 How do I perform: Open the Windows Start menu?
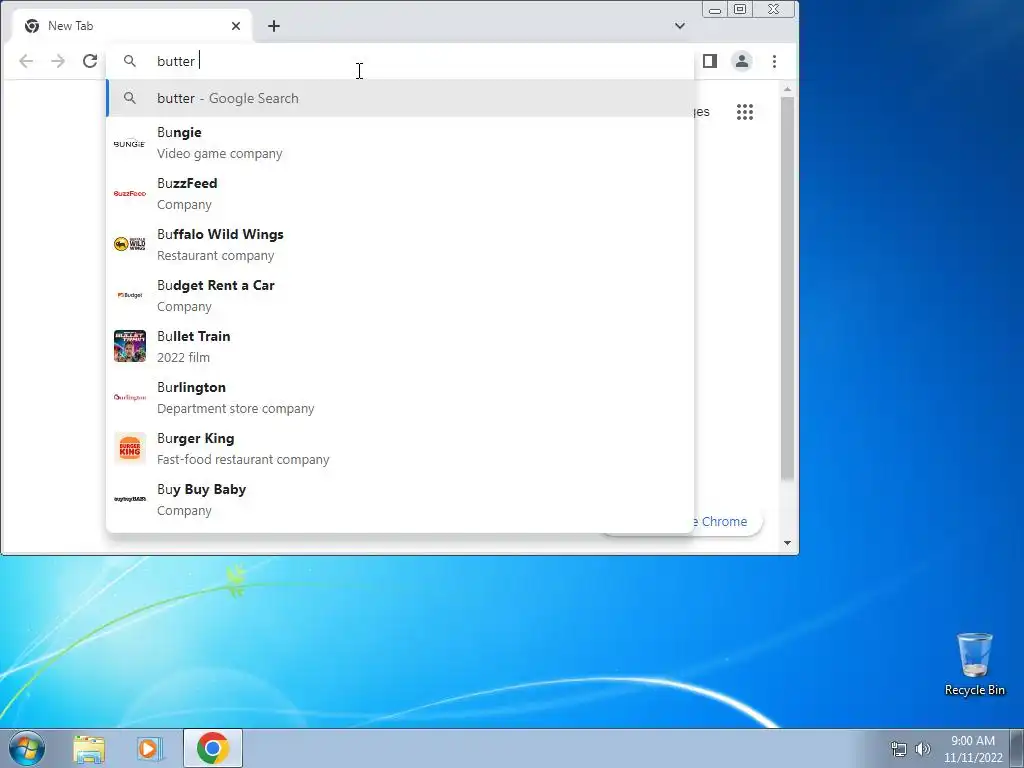tap(26, 748)
